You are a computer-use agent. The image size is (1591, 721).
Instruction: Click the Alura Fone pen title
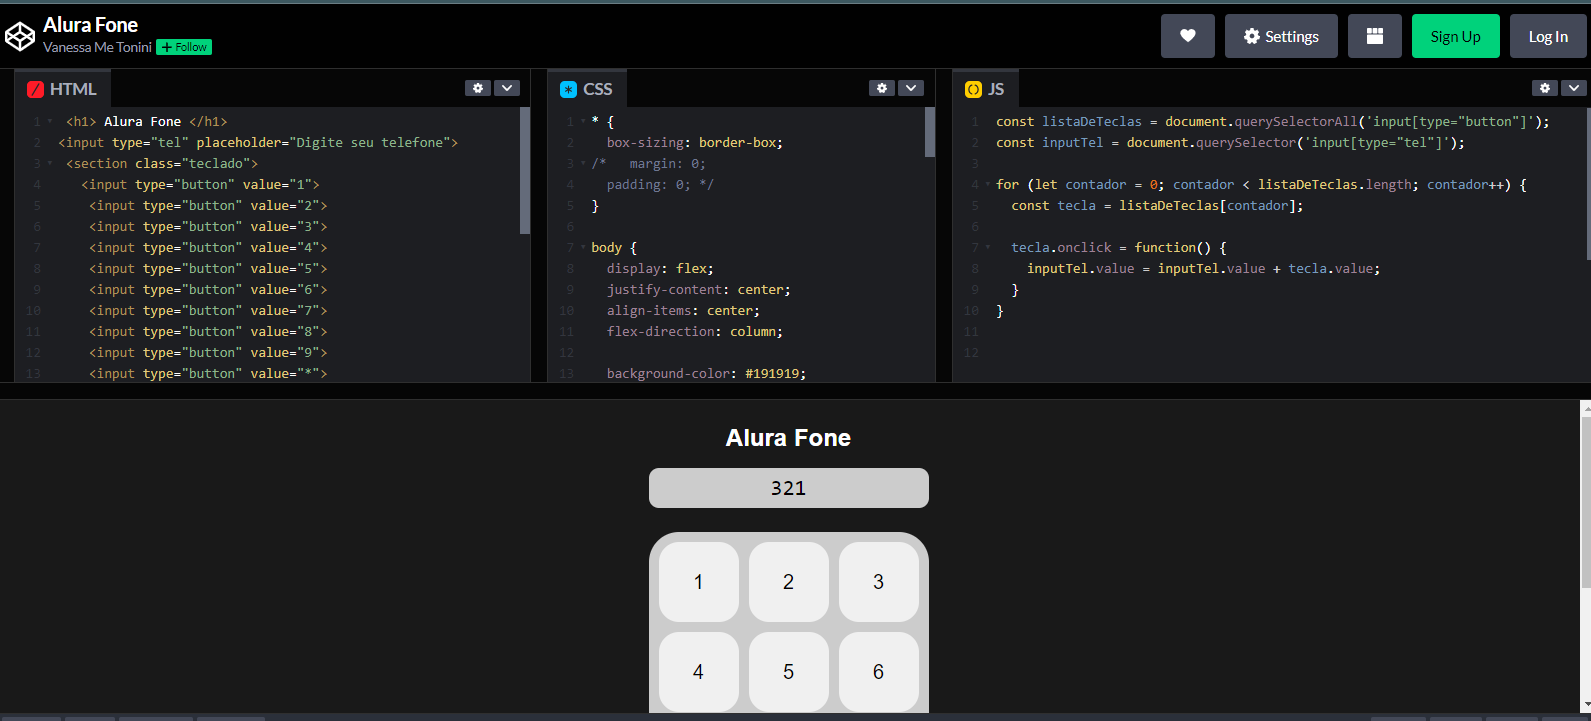[x=90, y=25]
